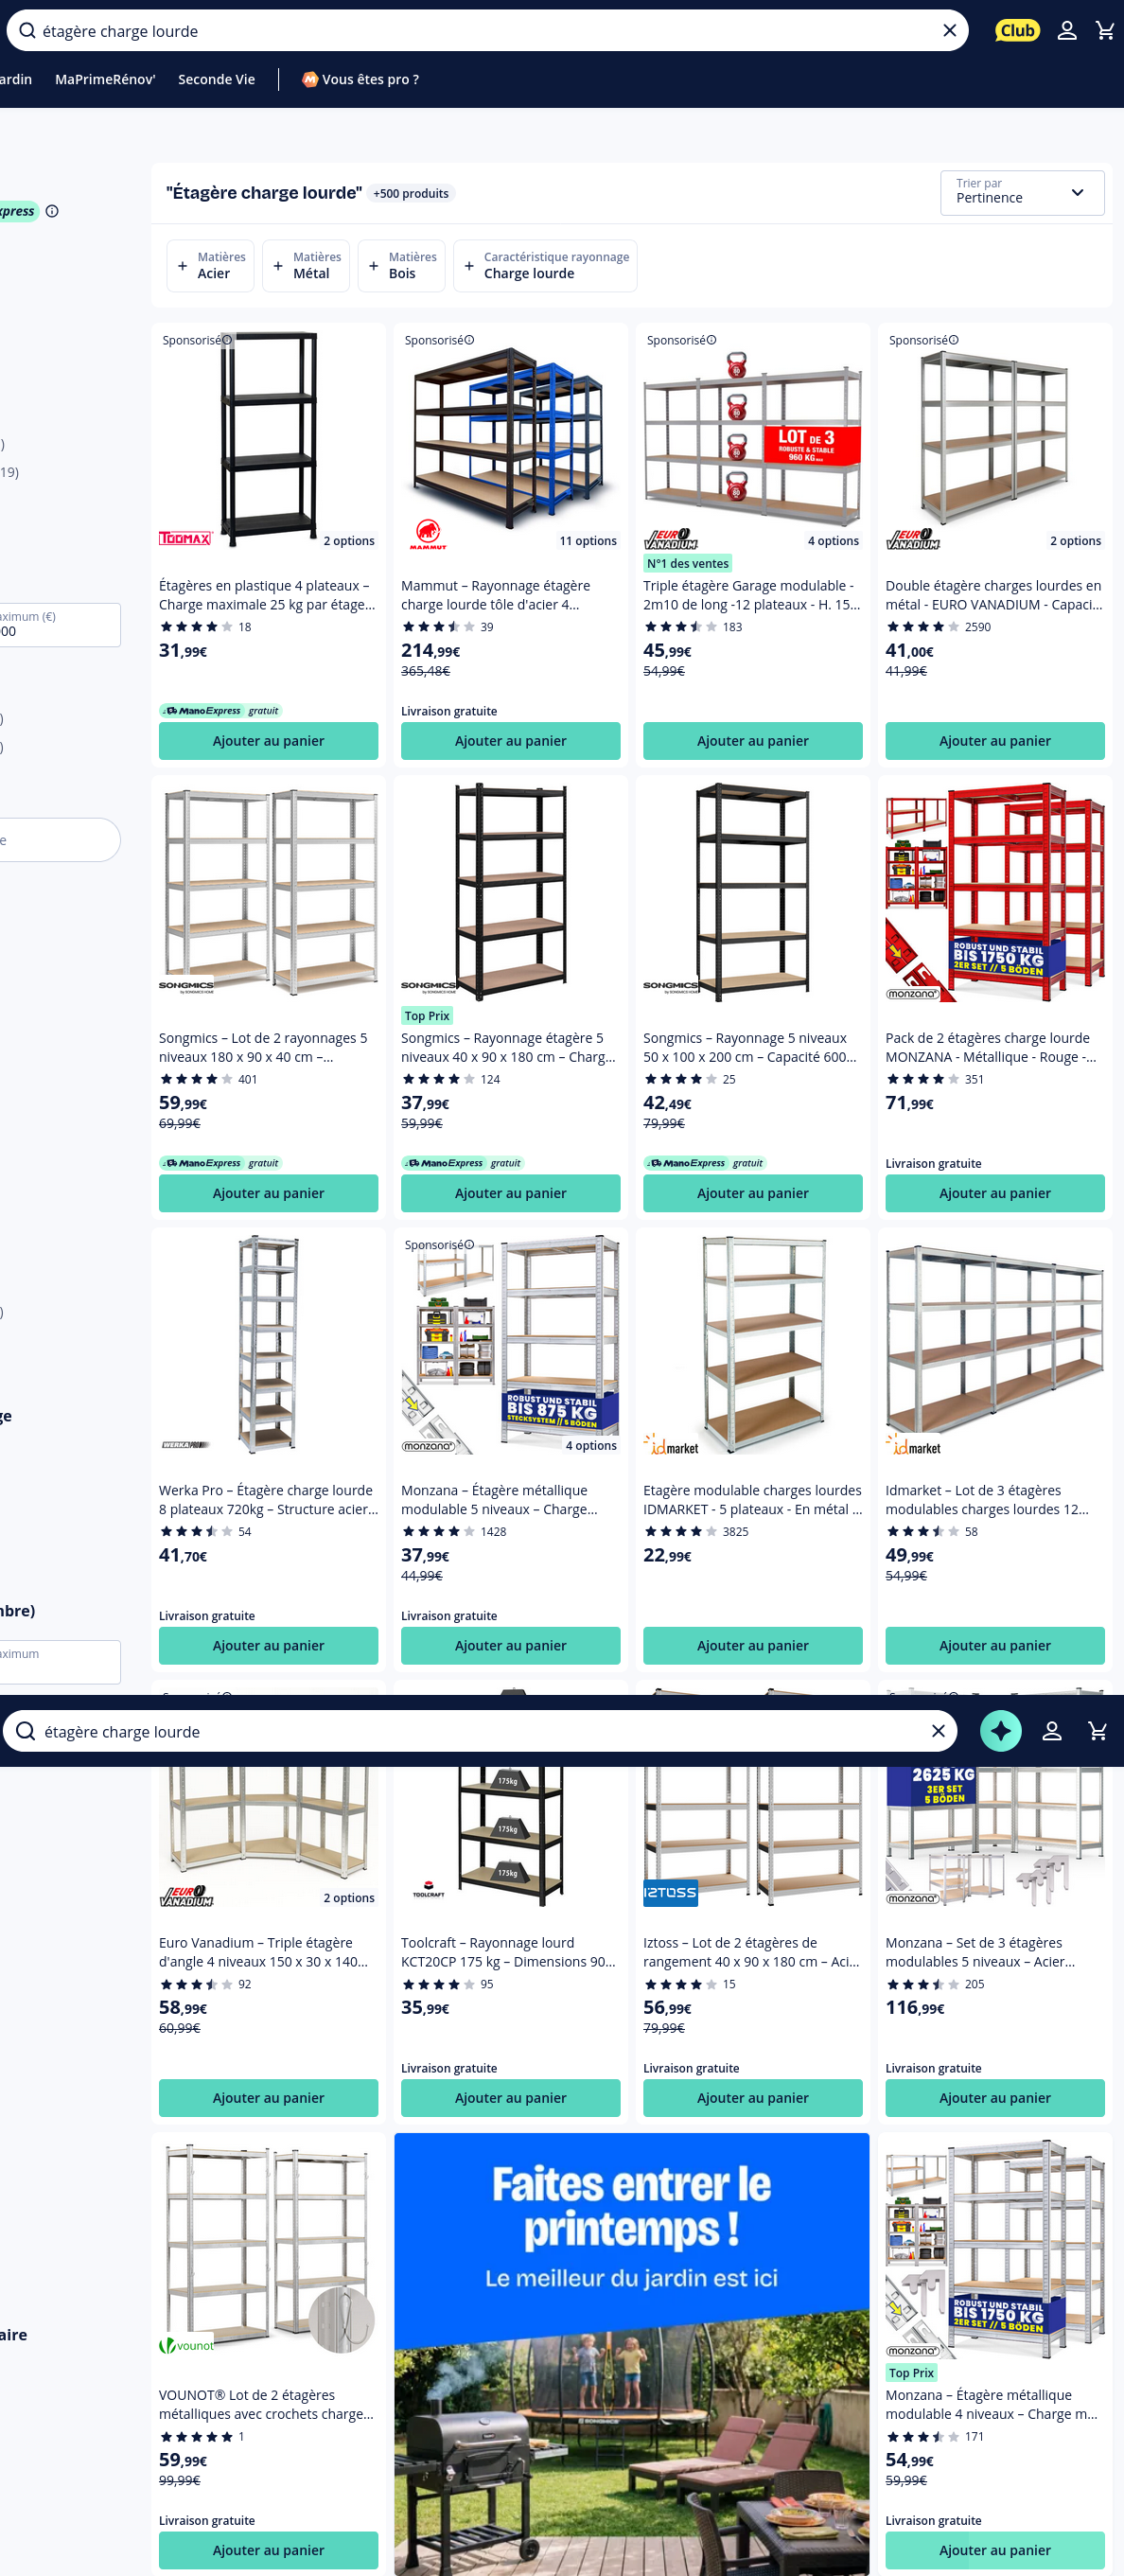
Task: Open the Seconde Vie menu item
Action: pyautogui.click(x=216, y=79)
